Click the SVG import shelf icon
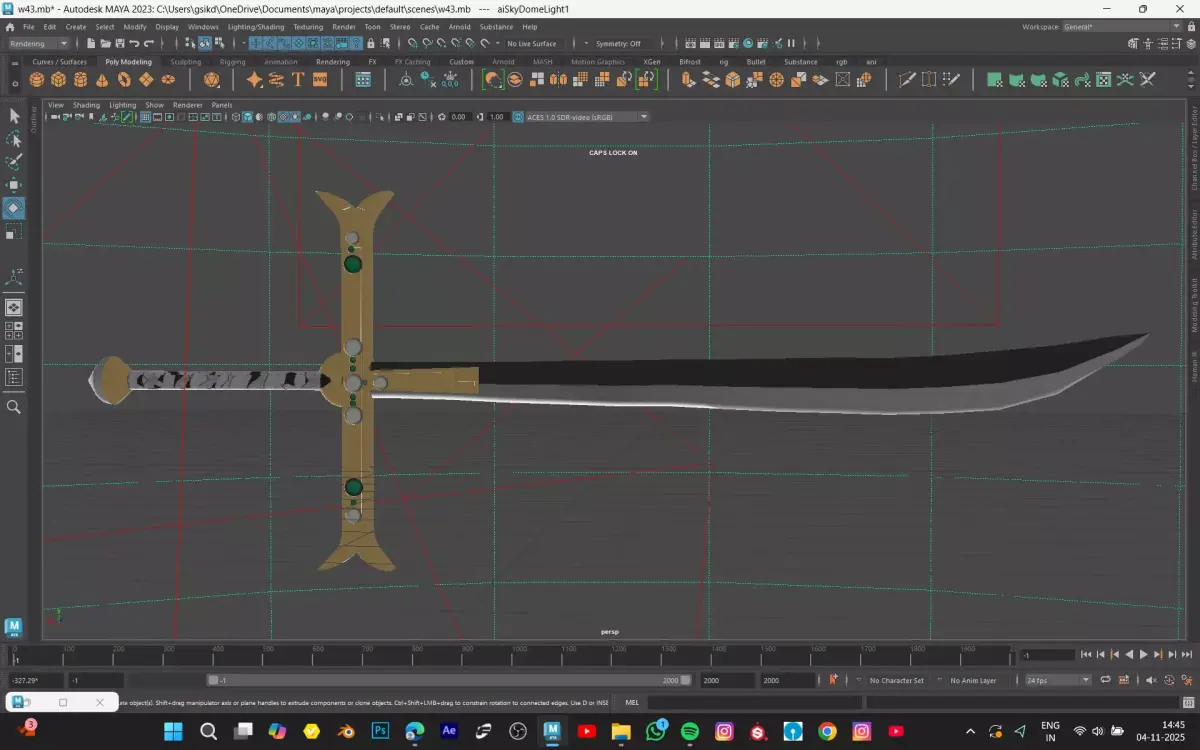 tap(320, 80)
